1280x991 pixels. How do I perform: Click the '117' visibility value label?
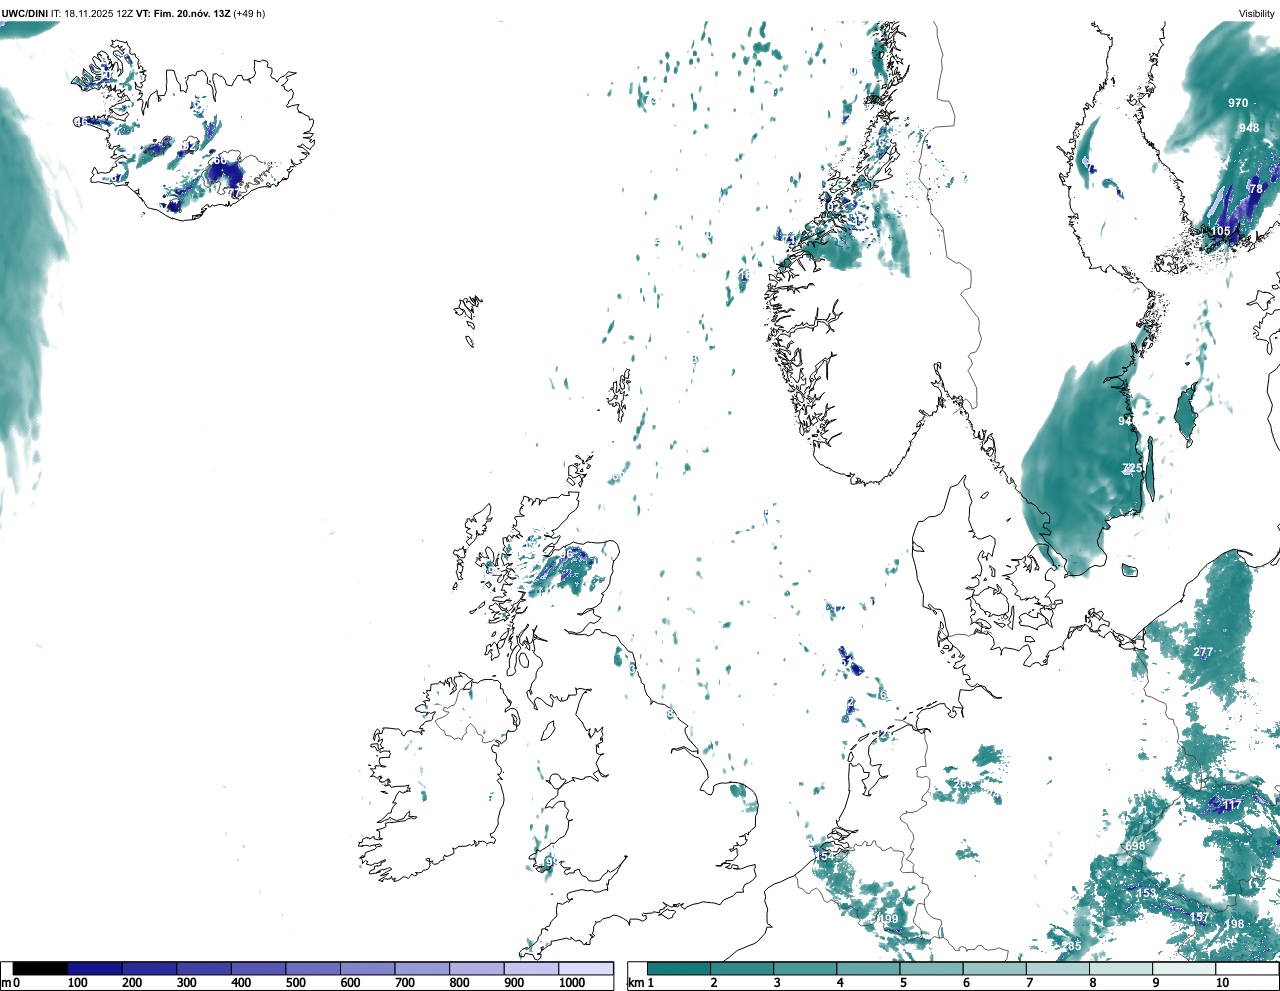tap(1232, 805)
